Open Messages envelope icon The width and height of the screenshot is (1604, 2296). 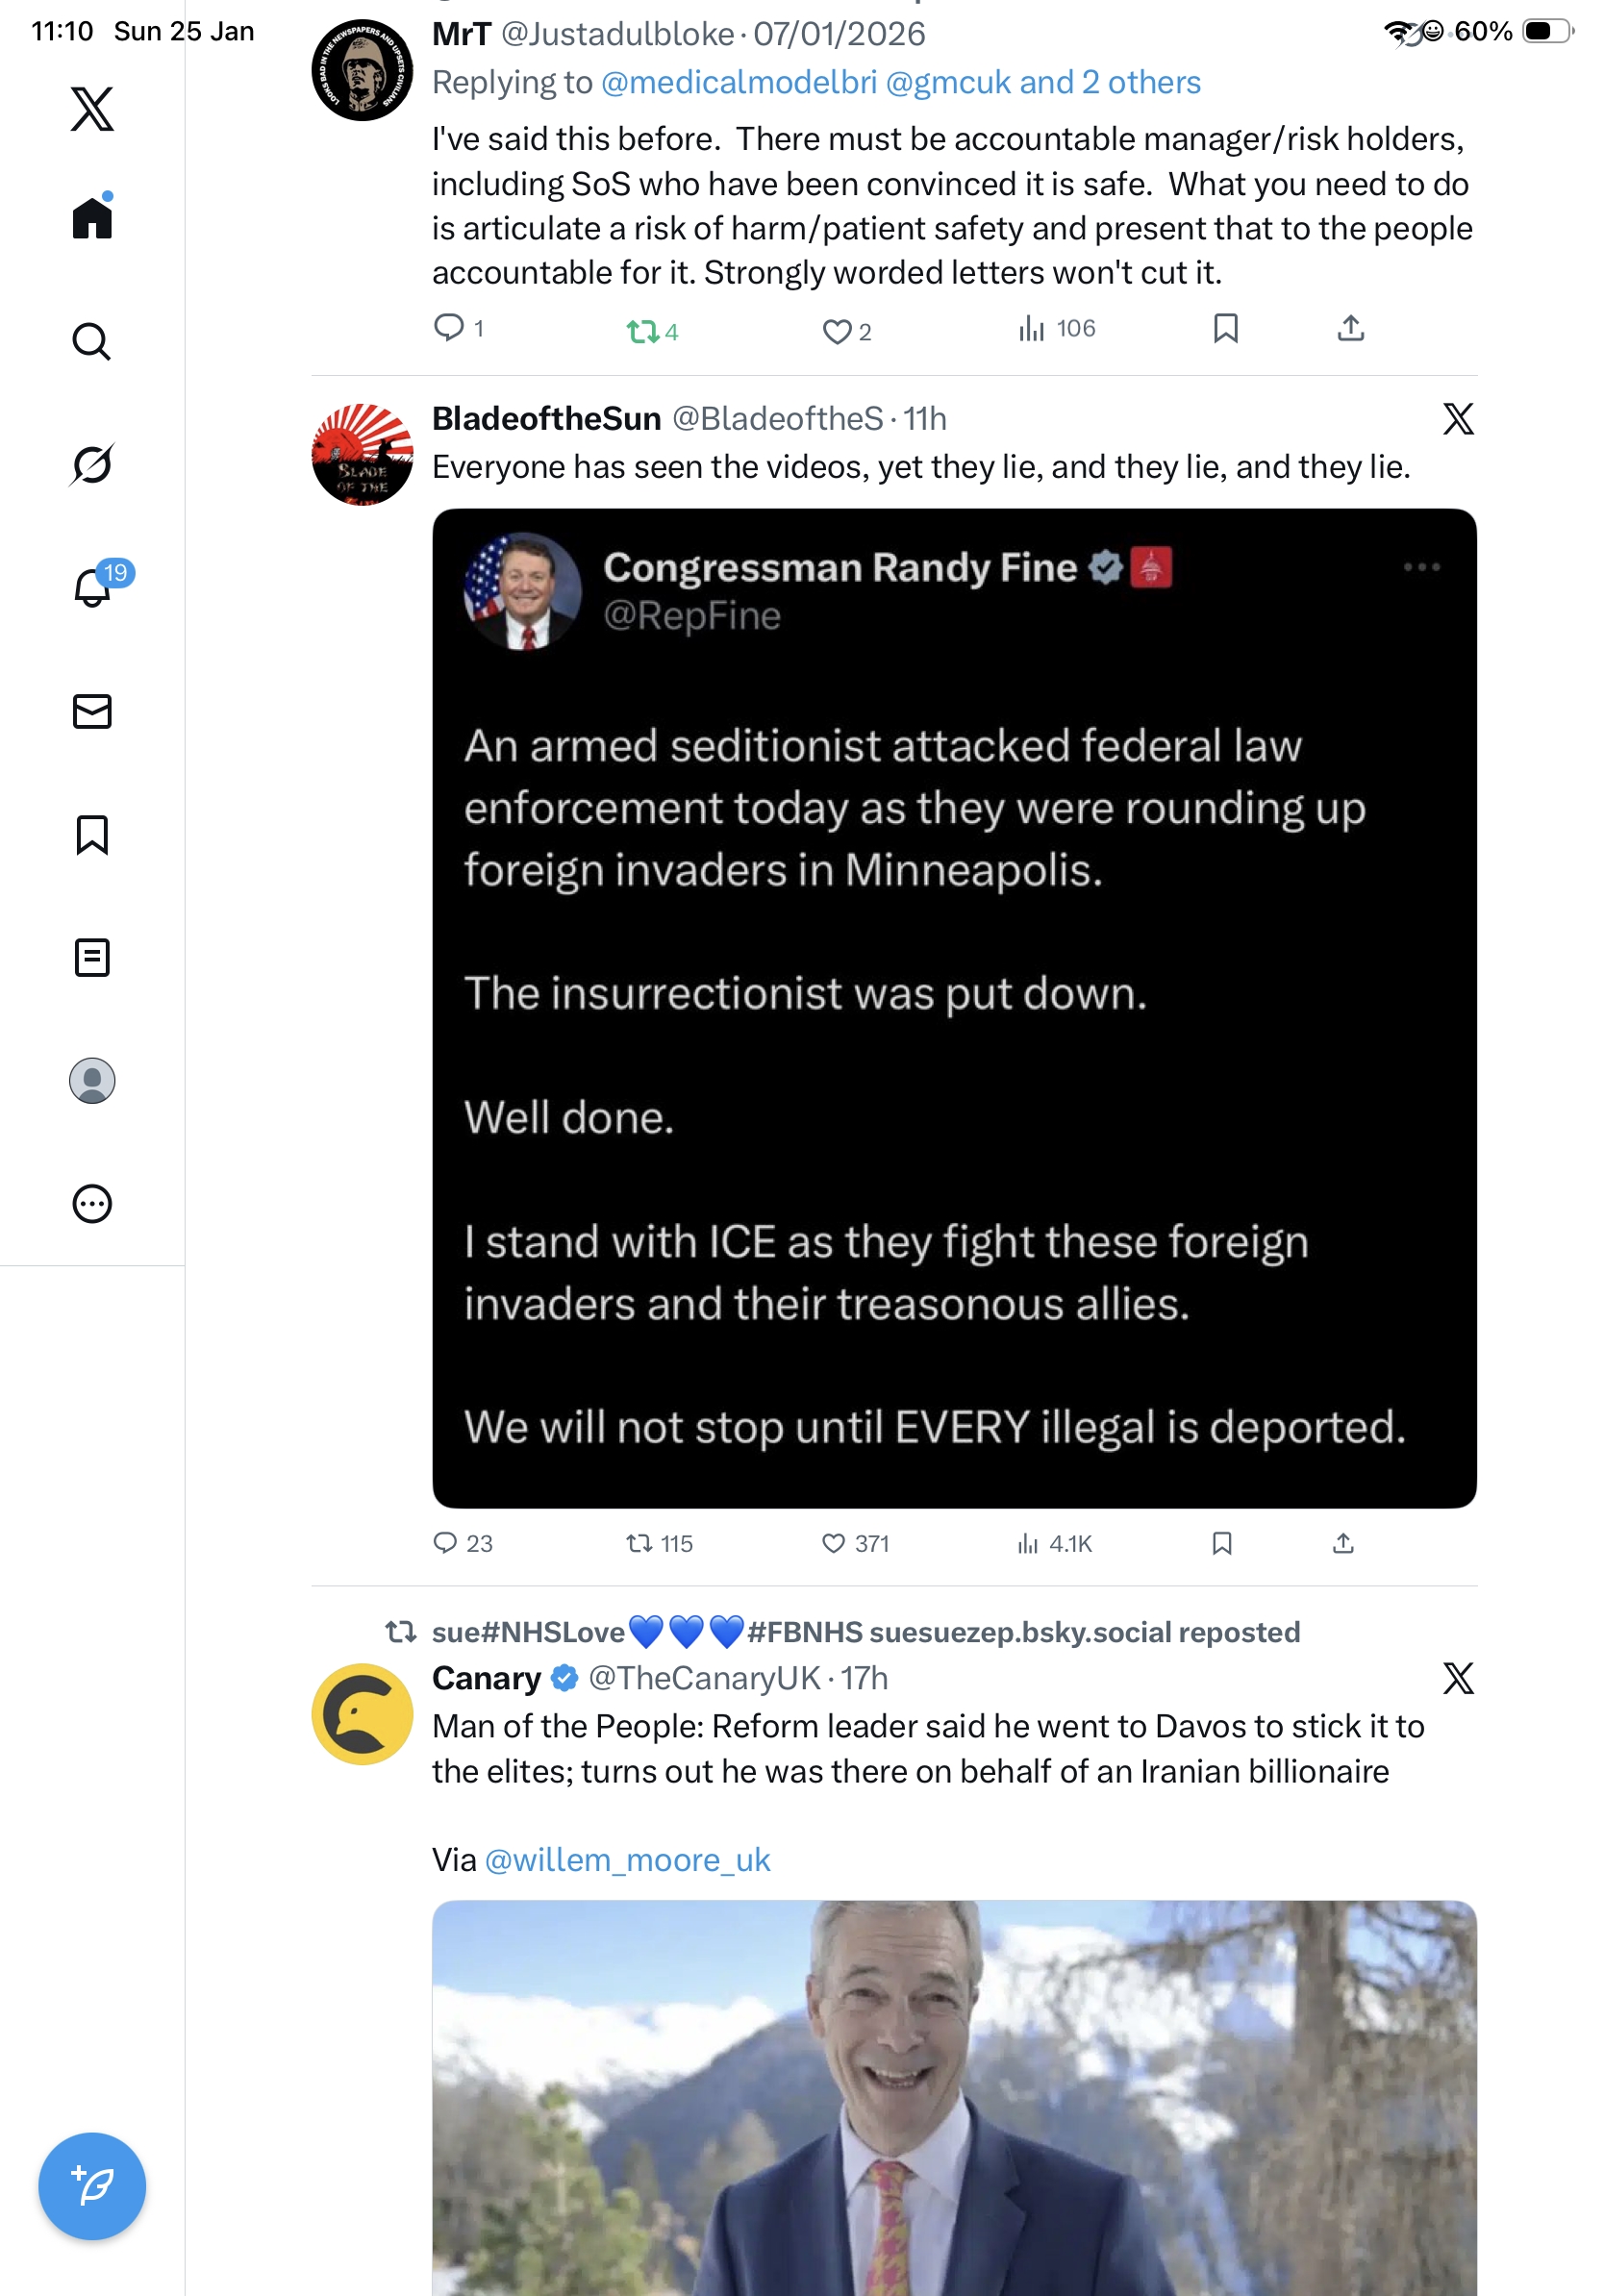click(92, 712)
